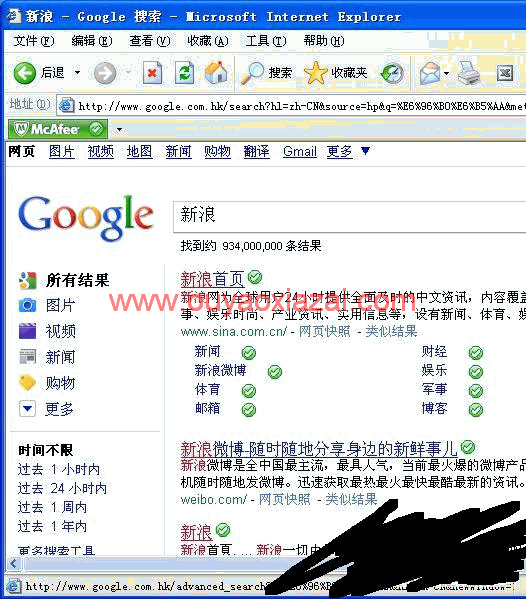Click the yellow tag icon beside 购物

tap(27, 382)
